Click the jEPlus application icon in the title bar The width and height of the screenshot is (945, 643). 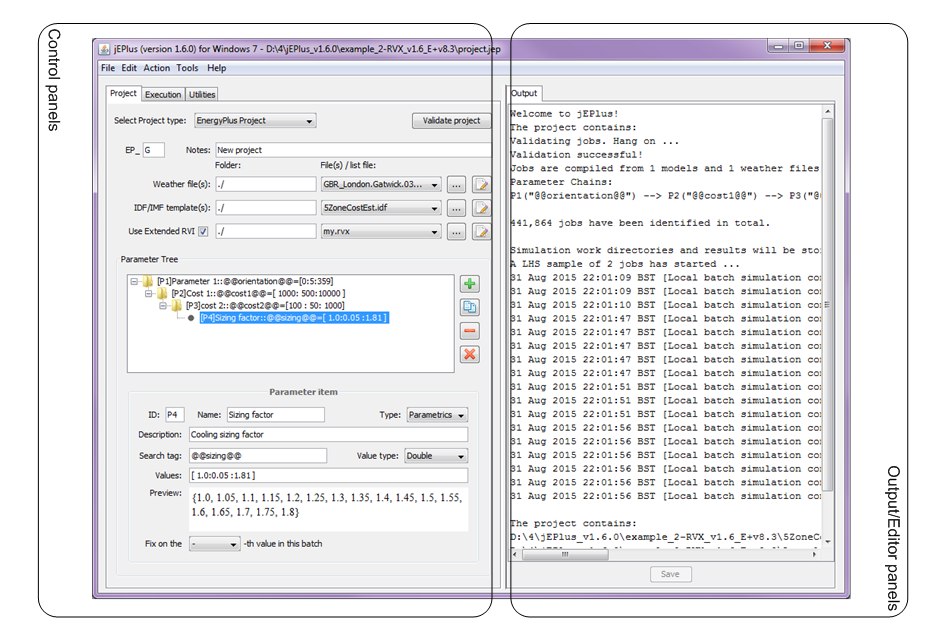[x=104, y=49]
